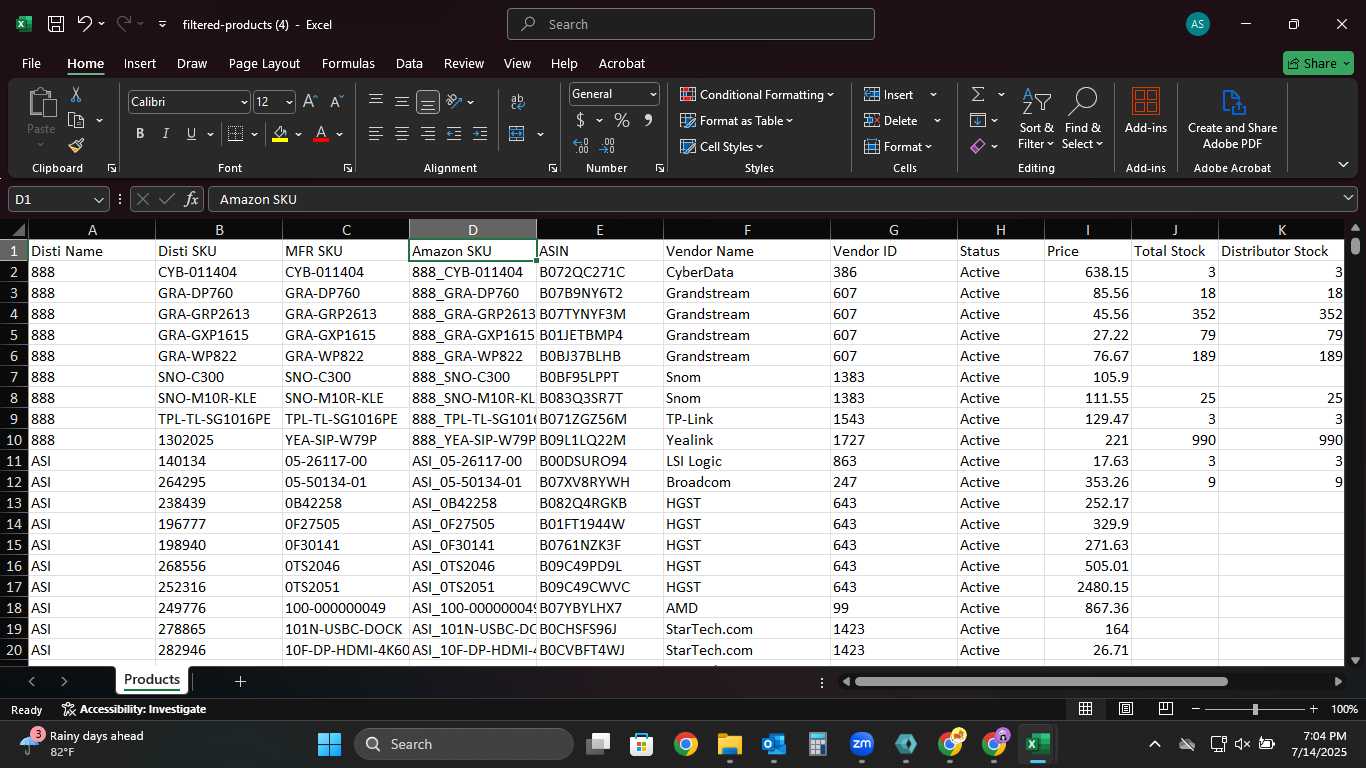1366x768 pixels.
Task: Apply Borders using the borders icon
Action: (x=235, y=134)
